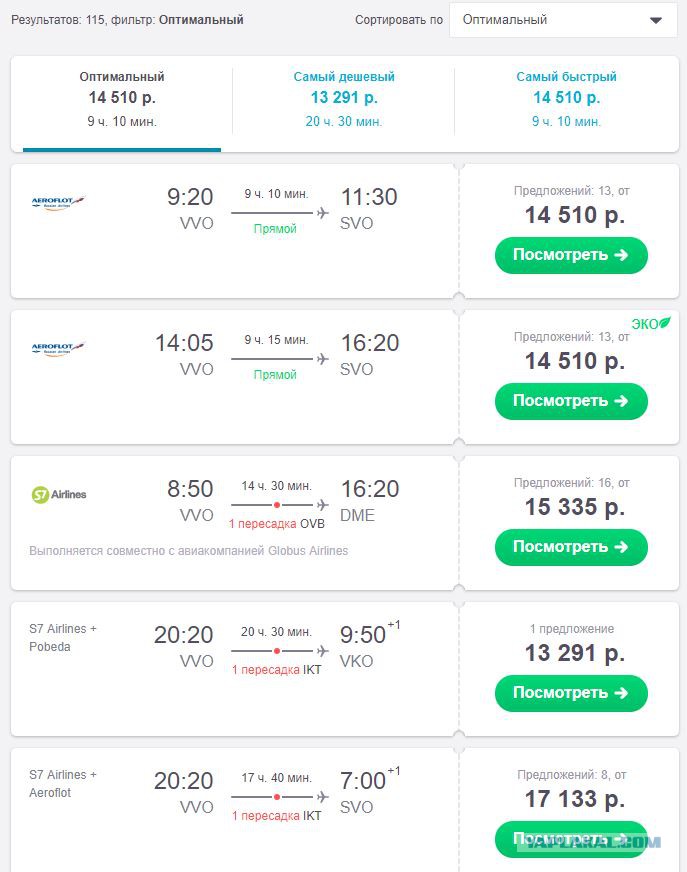
Task: Switch to the Самый быстрый tab
Action: (x=566, y=98)
